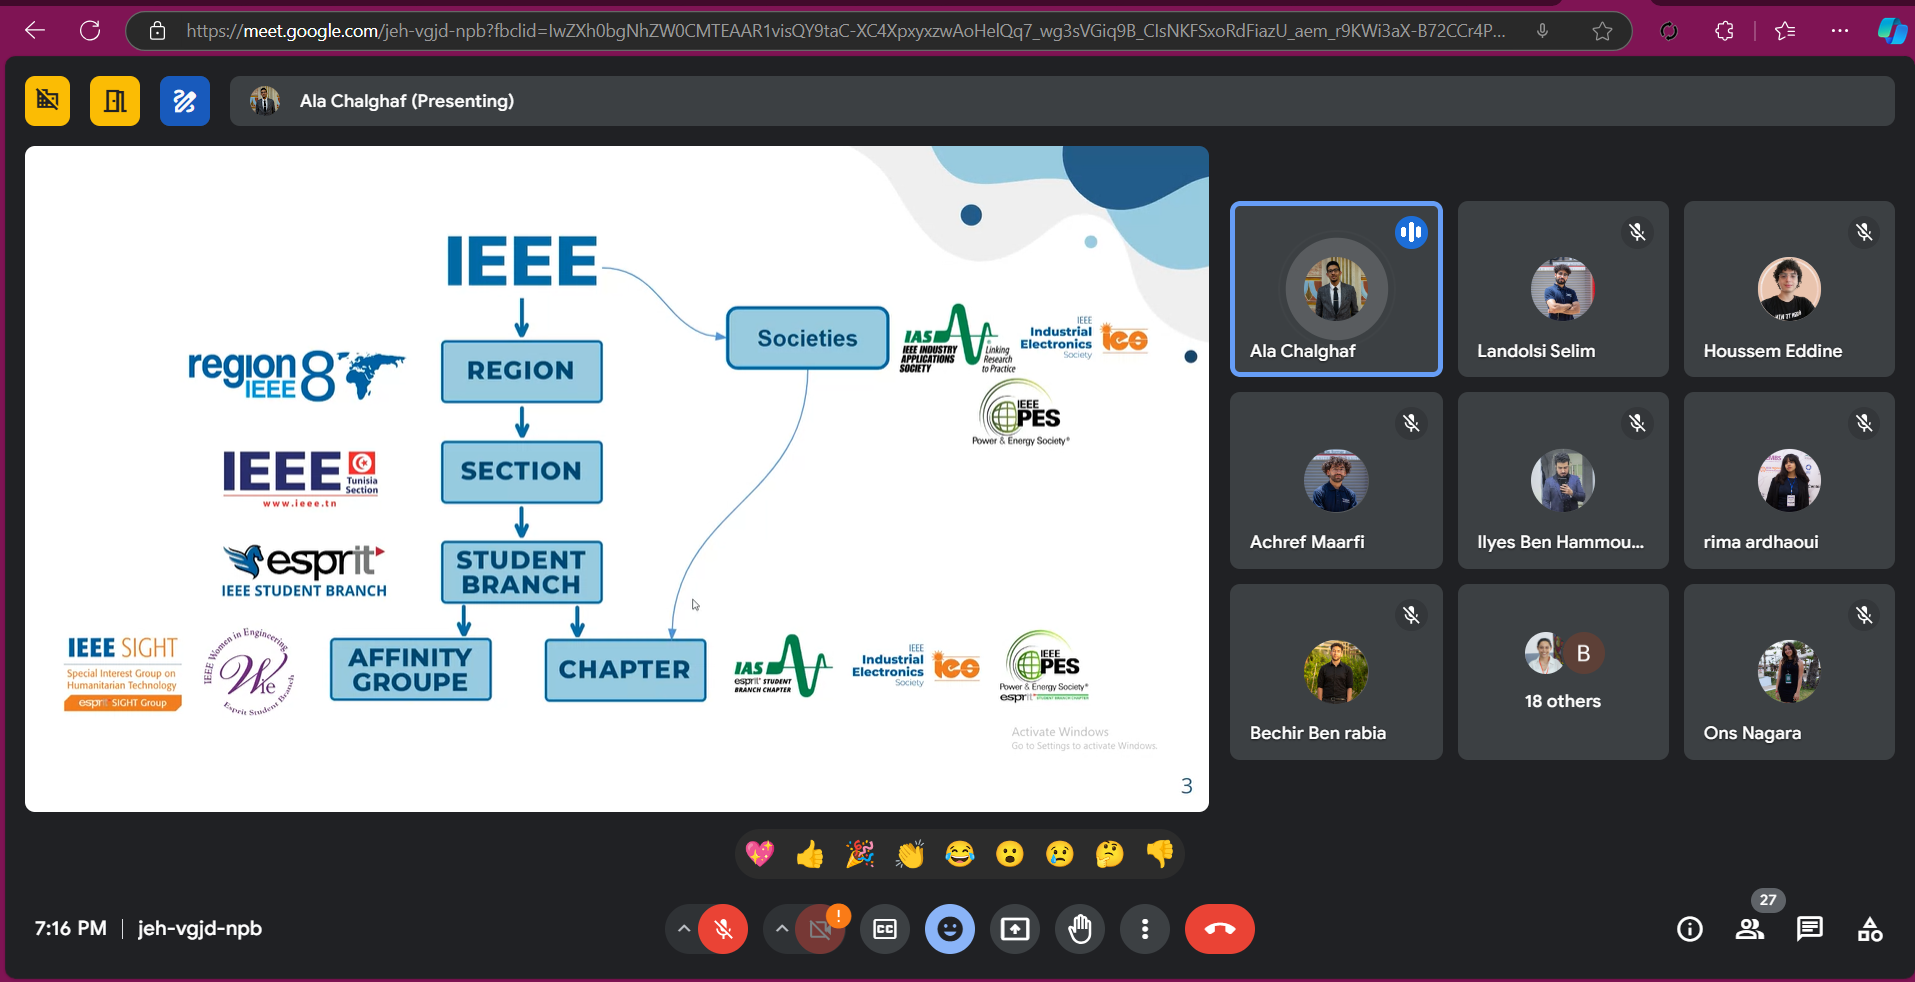Open meeting details info
1915x982 pixels.
coord(1690,929)
